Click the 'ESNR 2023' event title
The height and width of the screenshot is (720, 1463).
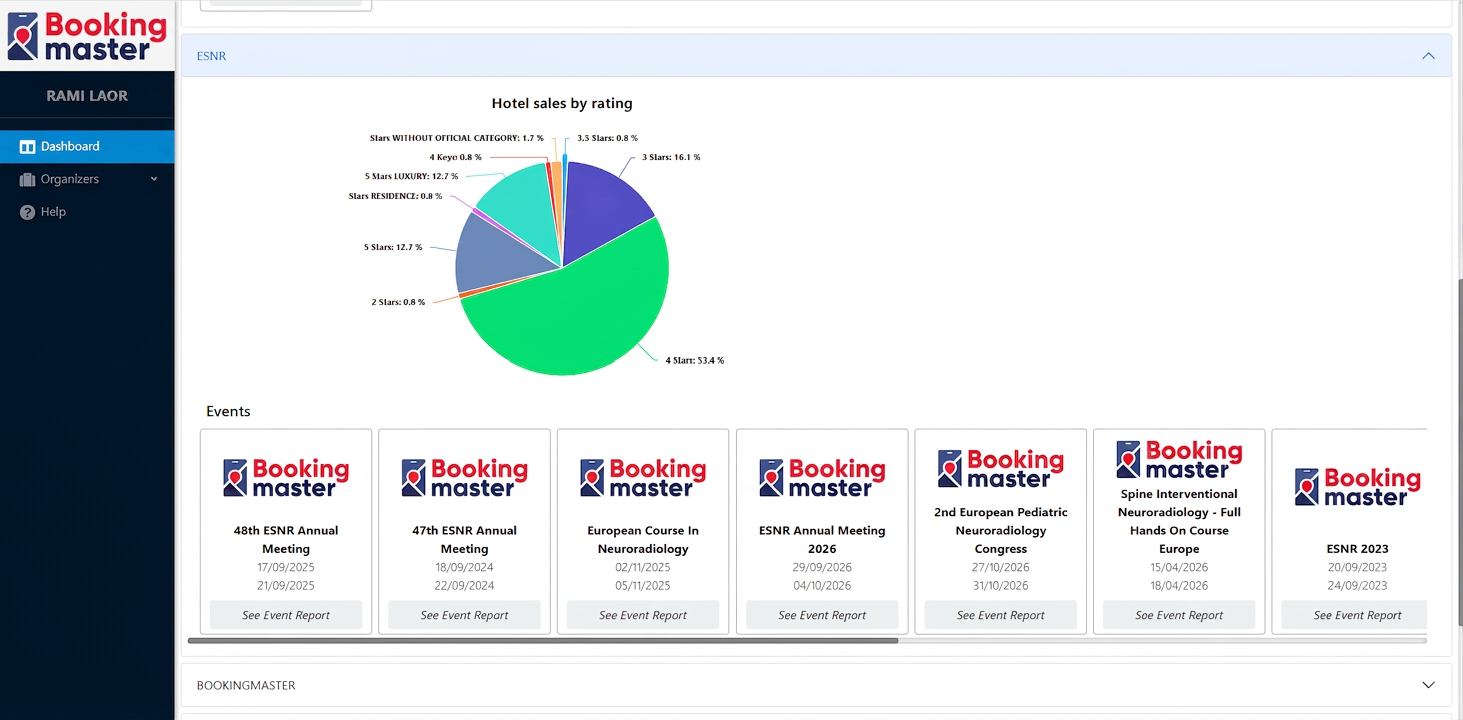(1358, 549)
